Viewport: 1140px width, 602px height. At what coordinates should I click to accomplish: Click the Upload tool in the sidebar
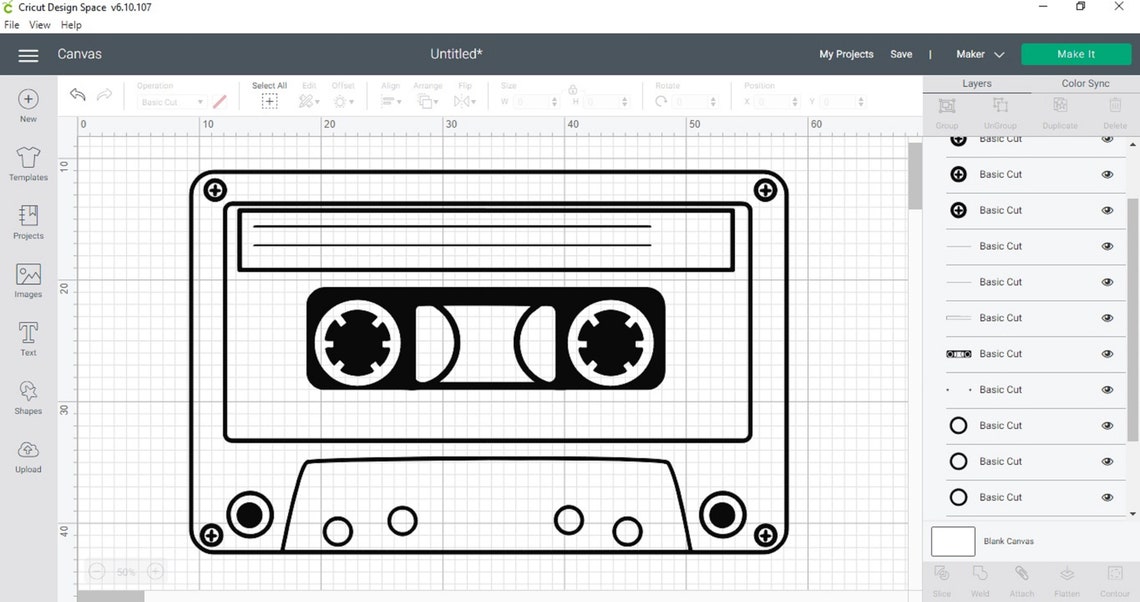(27, 455)
